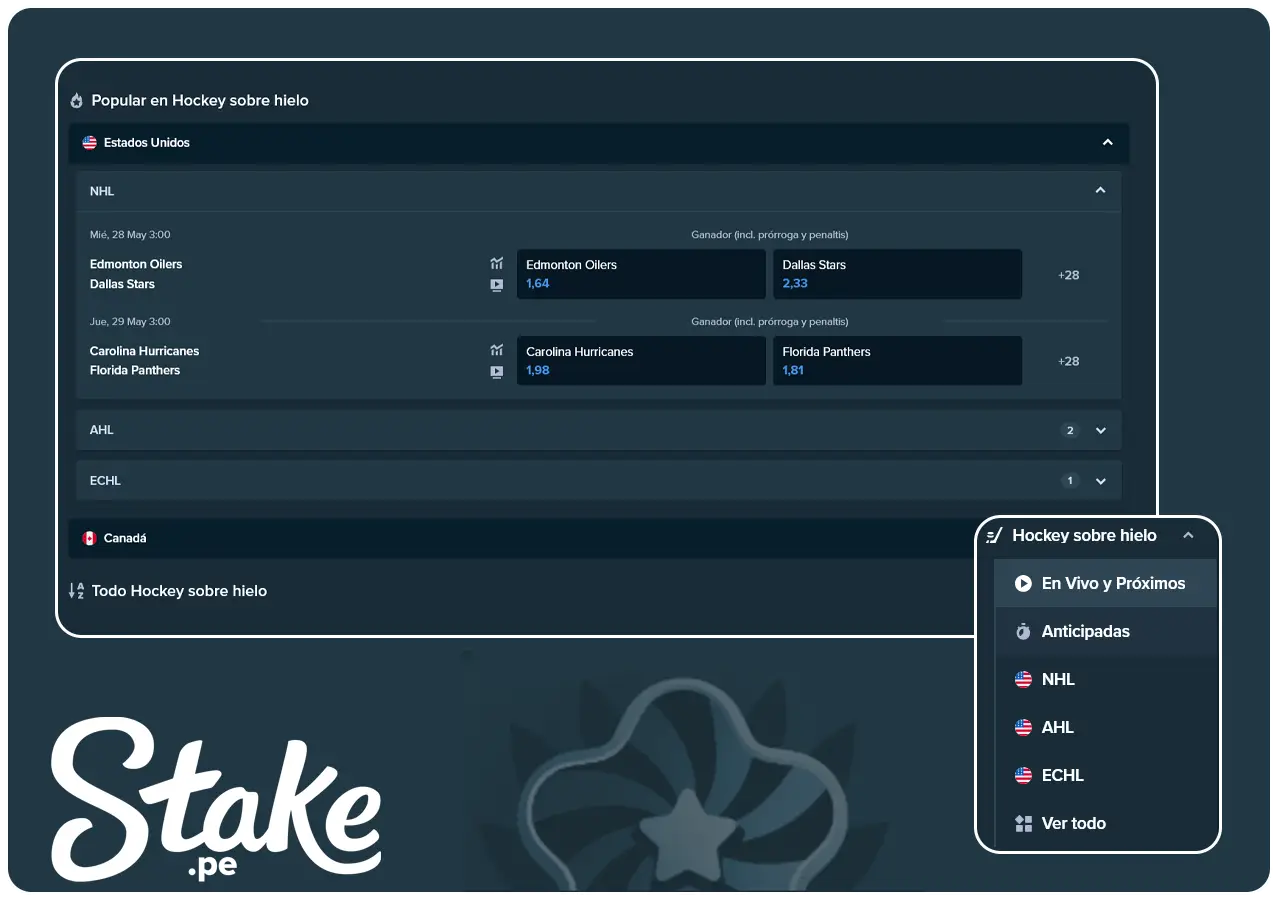Click US flag icon next to ECHL in sidebar
The height and width of the screenshot is (900, 1280).
(1023, 776)
